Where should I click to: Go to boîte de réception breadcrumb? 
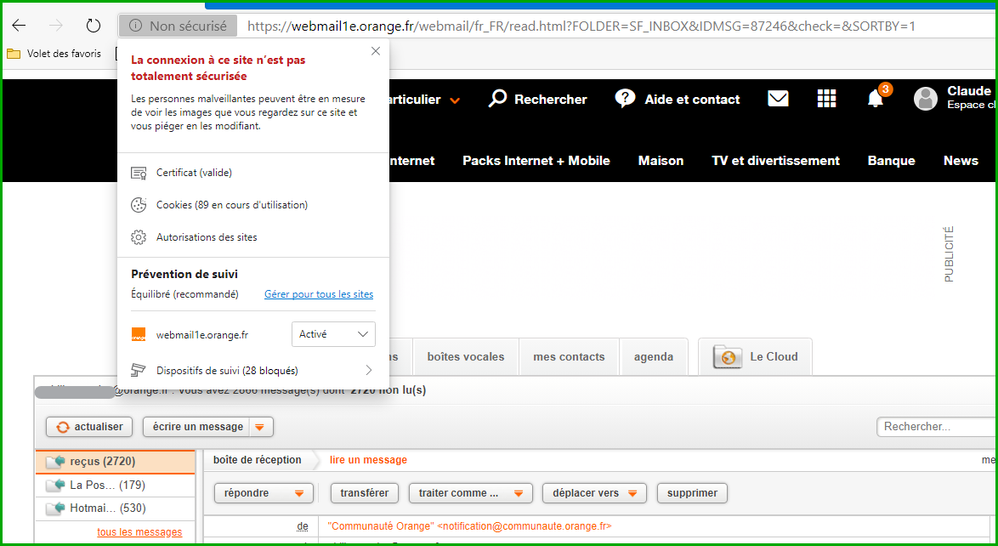257,460
